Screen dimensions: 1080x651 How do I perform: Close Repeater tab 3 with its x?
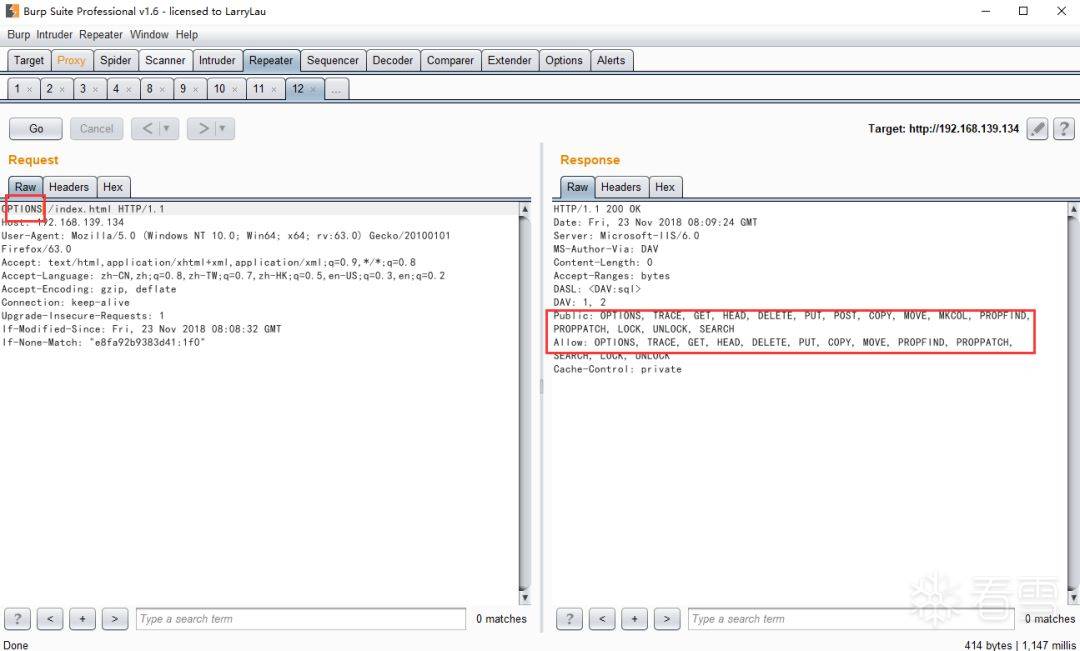tap(95, 90)
